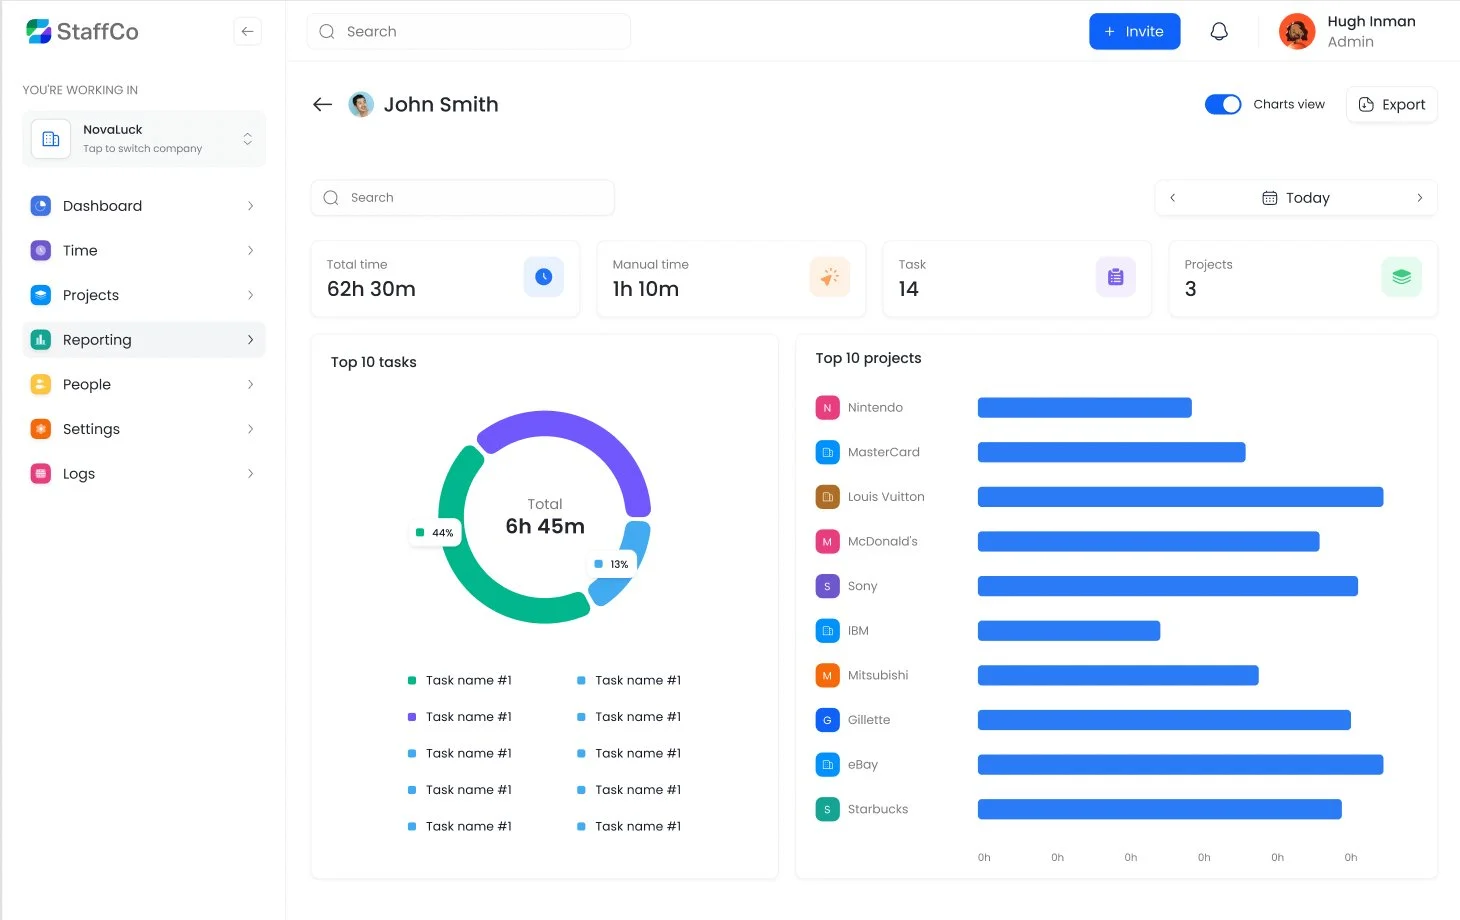Export the report with the Export button

pos(1391,104)
